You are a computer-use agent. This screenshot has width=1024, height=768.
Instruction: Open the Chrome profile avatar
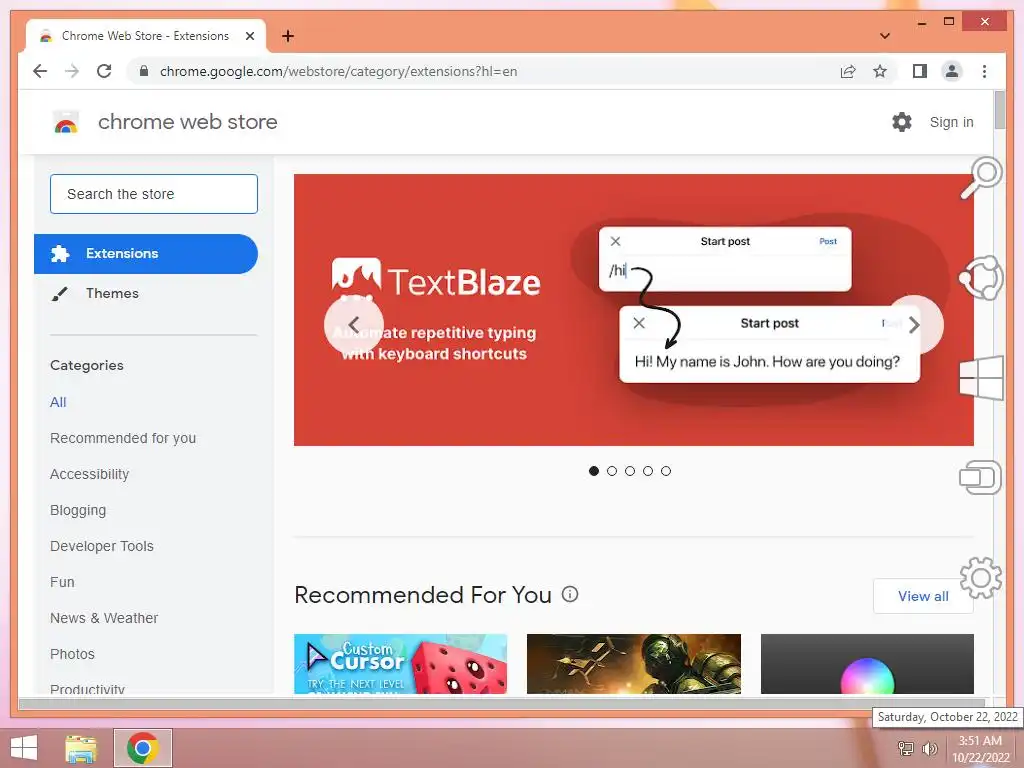[x=952, y=71]
